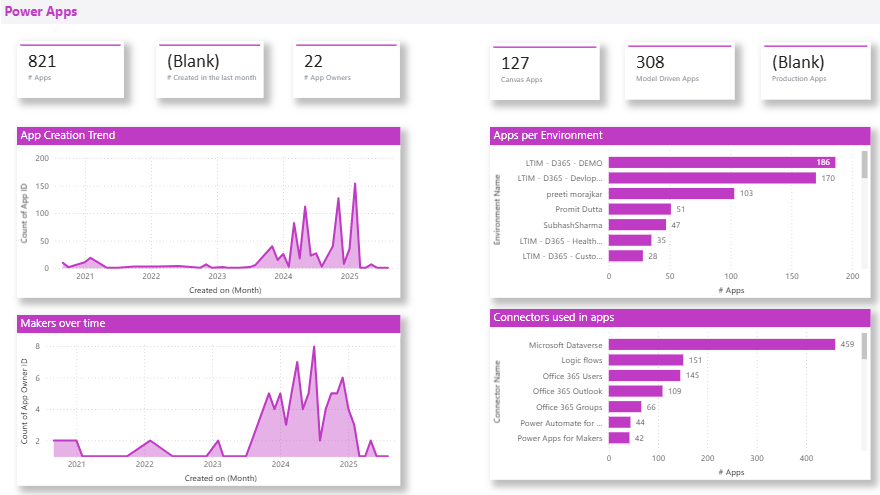Click the Promit Dutta environment bar
880x495 pixels.
coord(639,209)
